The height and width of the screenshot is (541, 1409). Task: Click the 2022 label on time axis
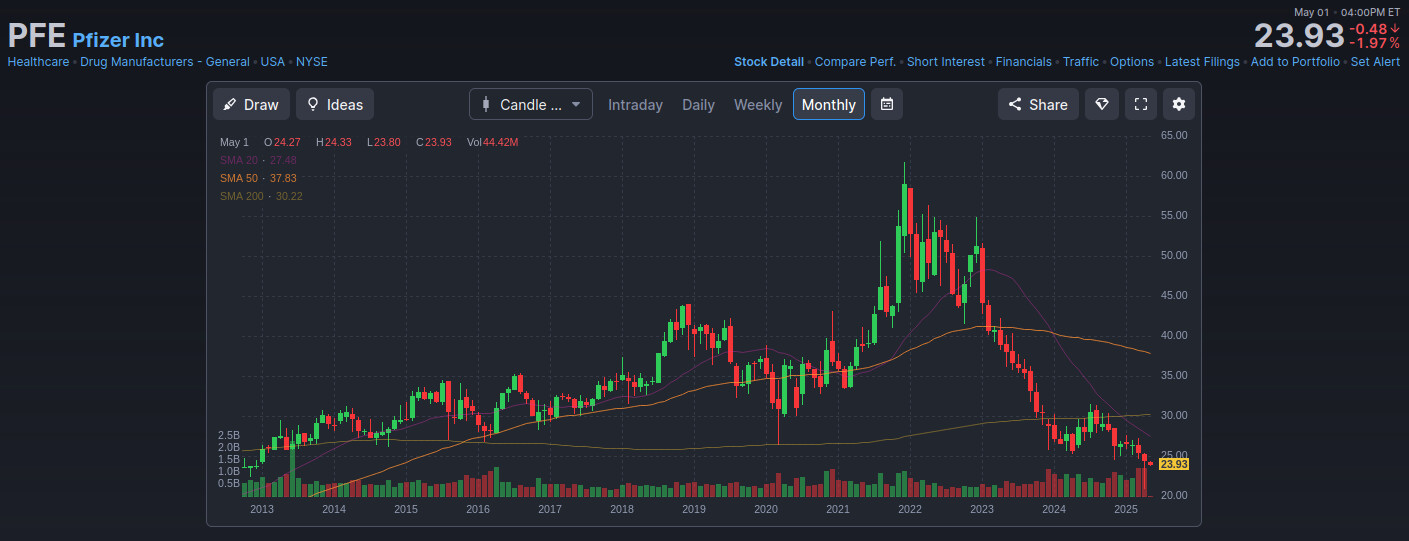[x=909, y=509]
